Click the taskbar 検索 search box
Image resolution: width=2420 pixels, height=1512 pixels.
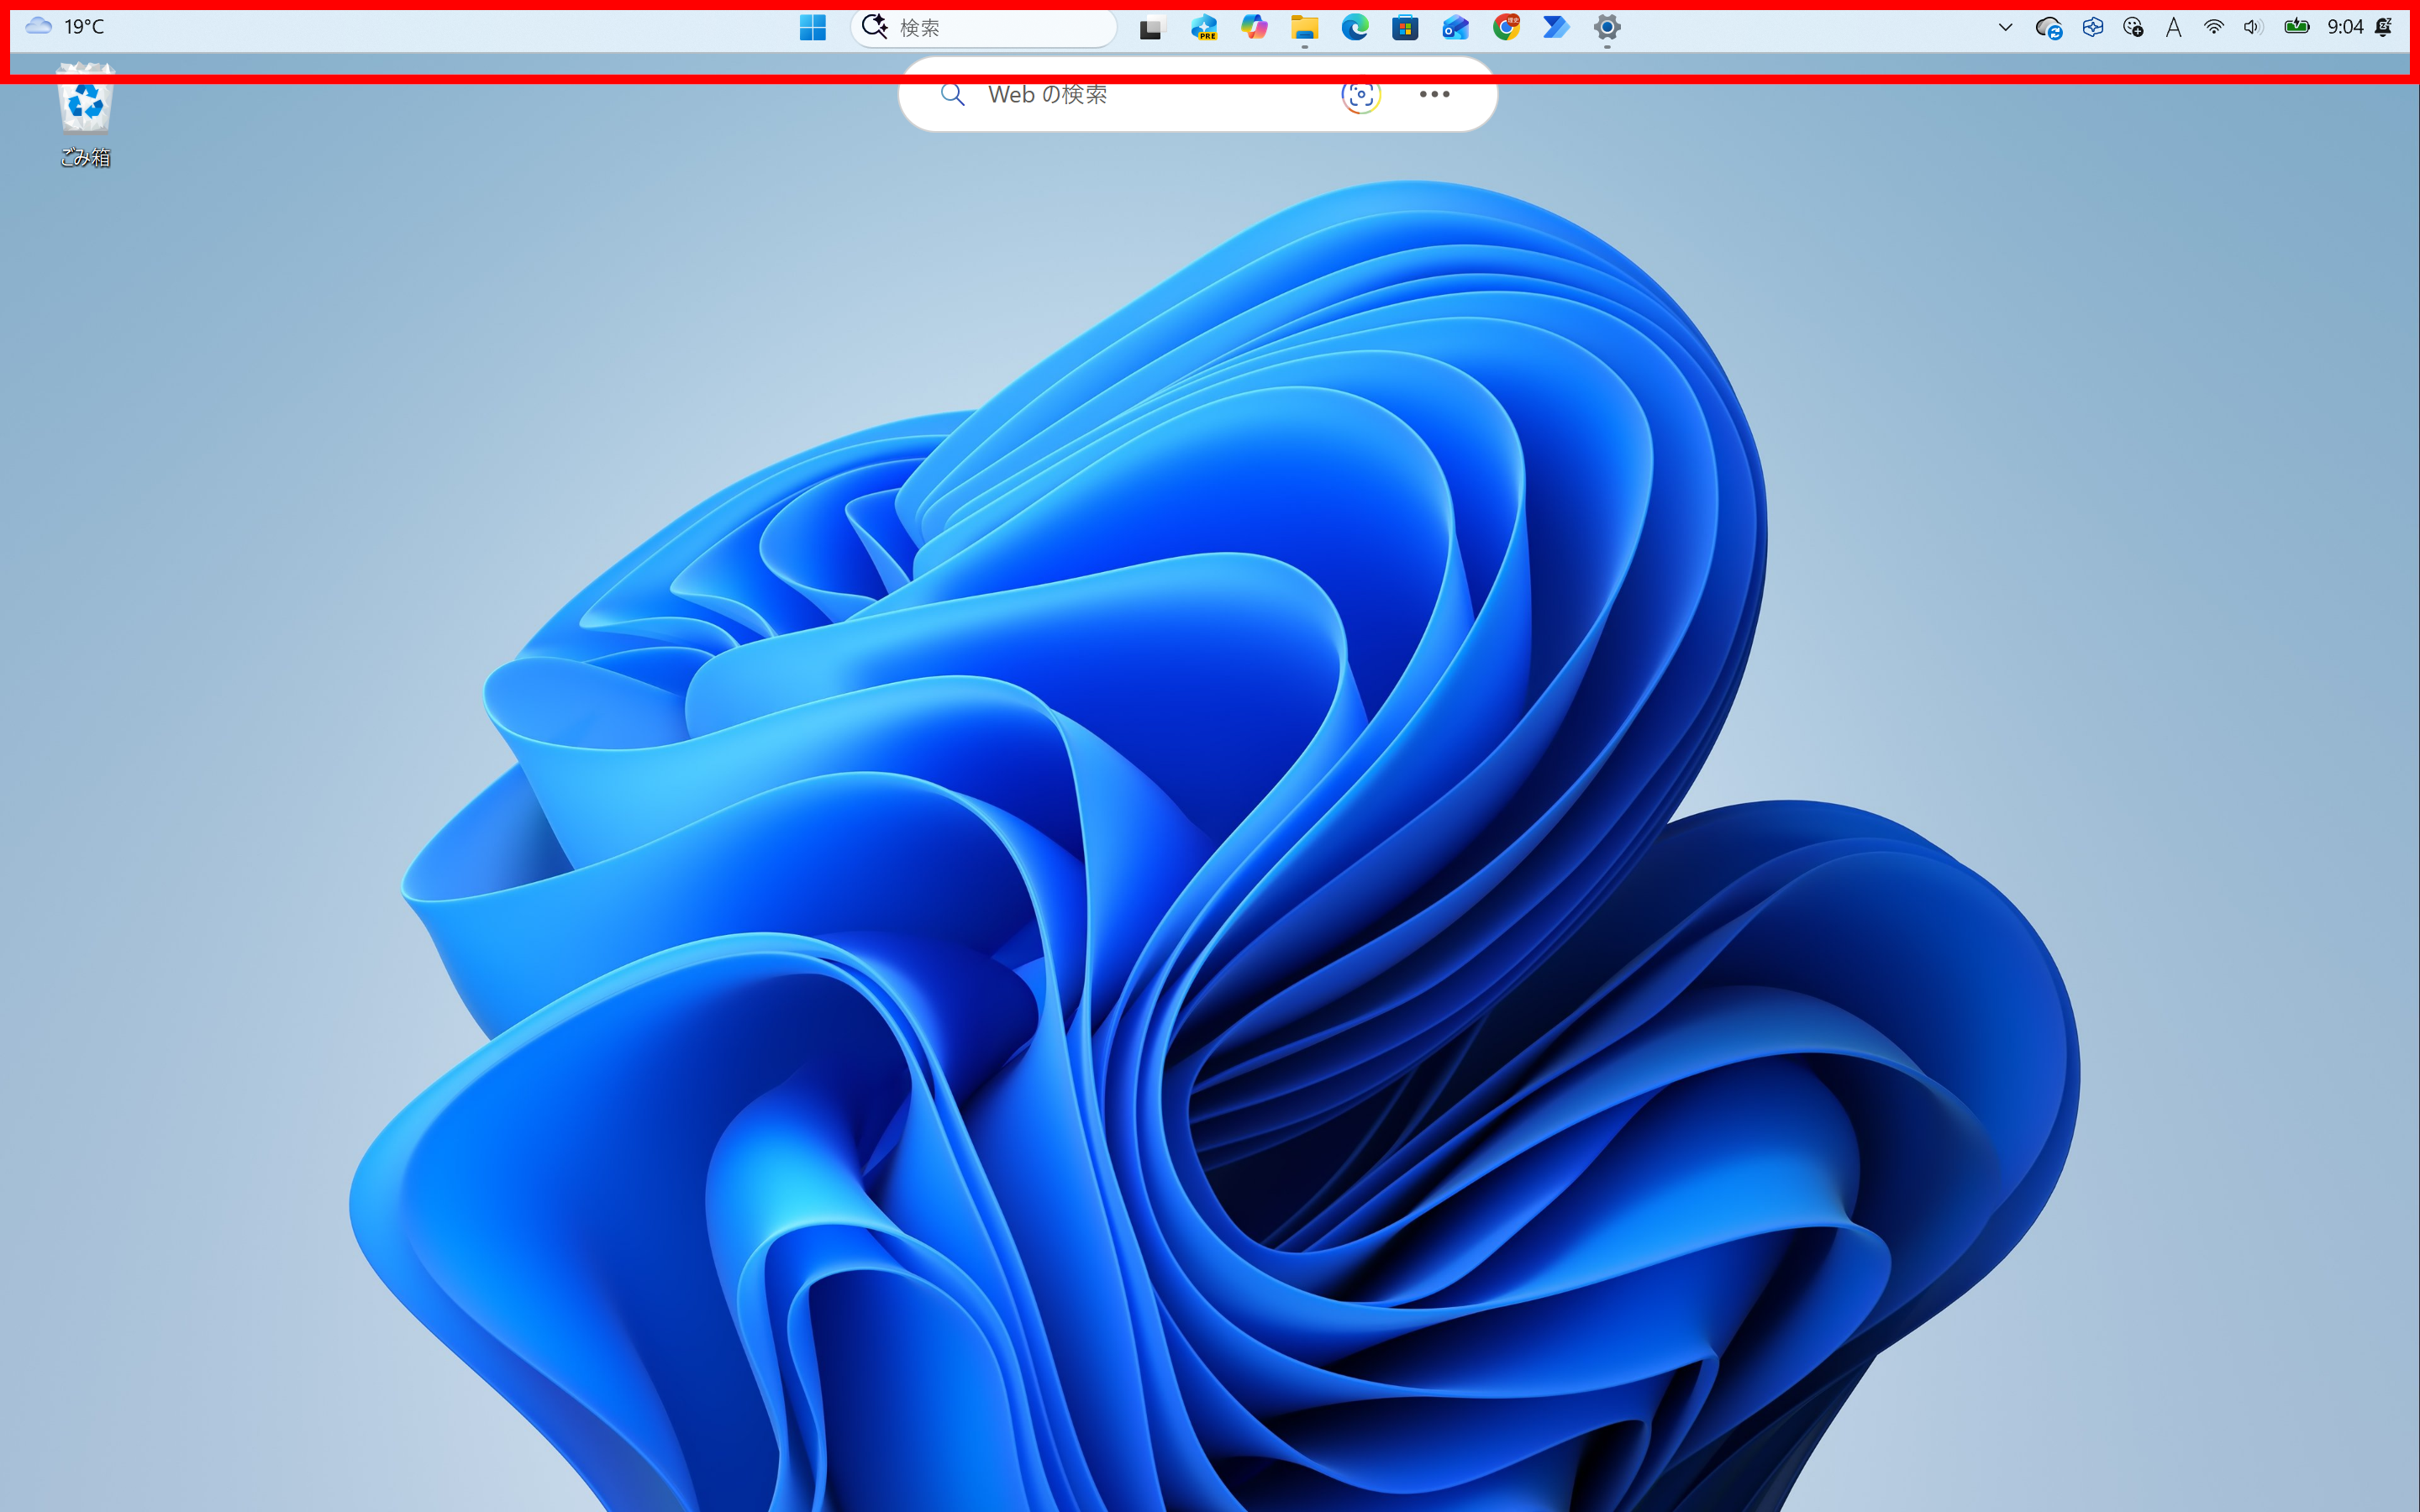point(983,27)
